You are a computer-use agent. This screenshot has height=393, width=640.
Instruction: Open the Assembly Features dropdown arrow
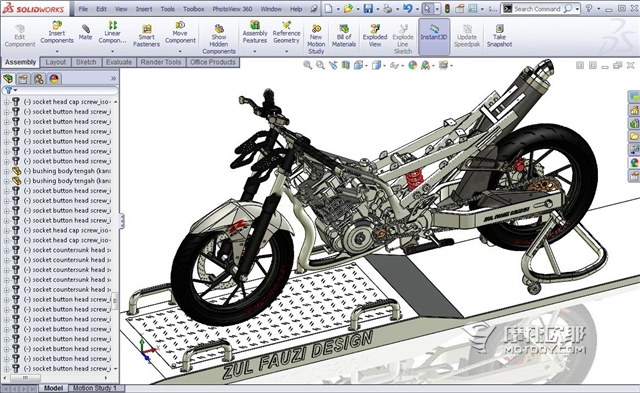tap(255, 51)
